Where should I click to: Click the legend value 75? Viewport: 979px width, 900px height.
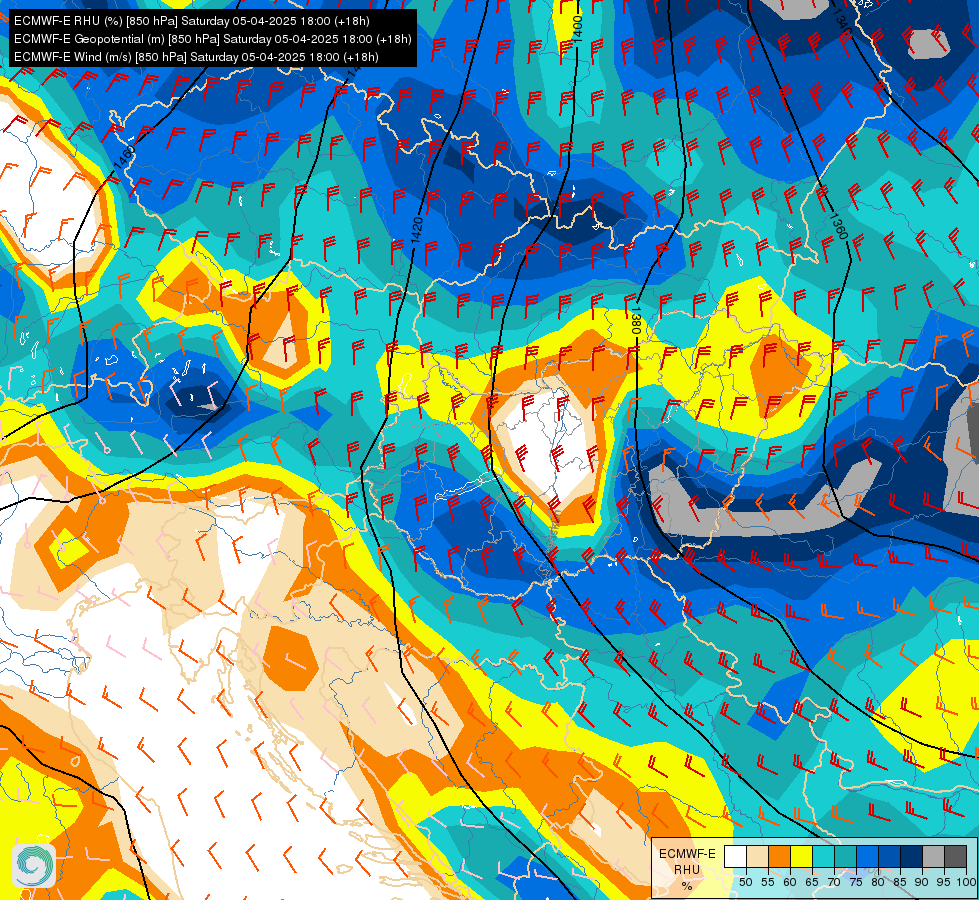coord(856,882)
